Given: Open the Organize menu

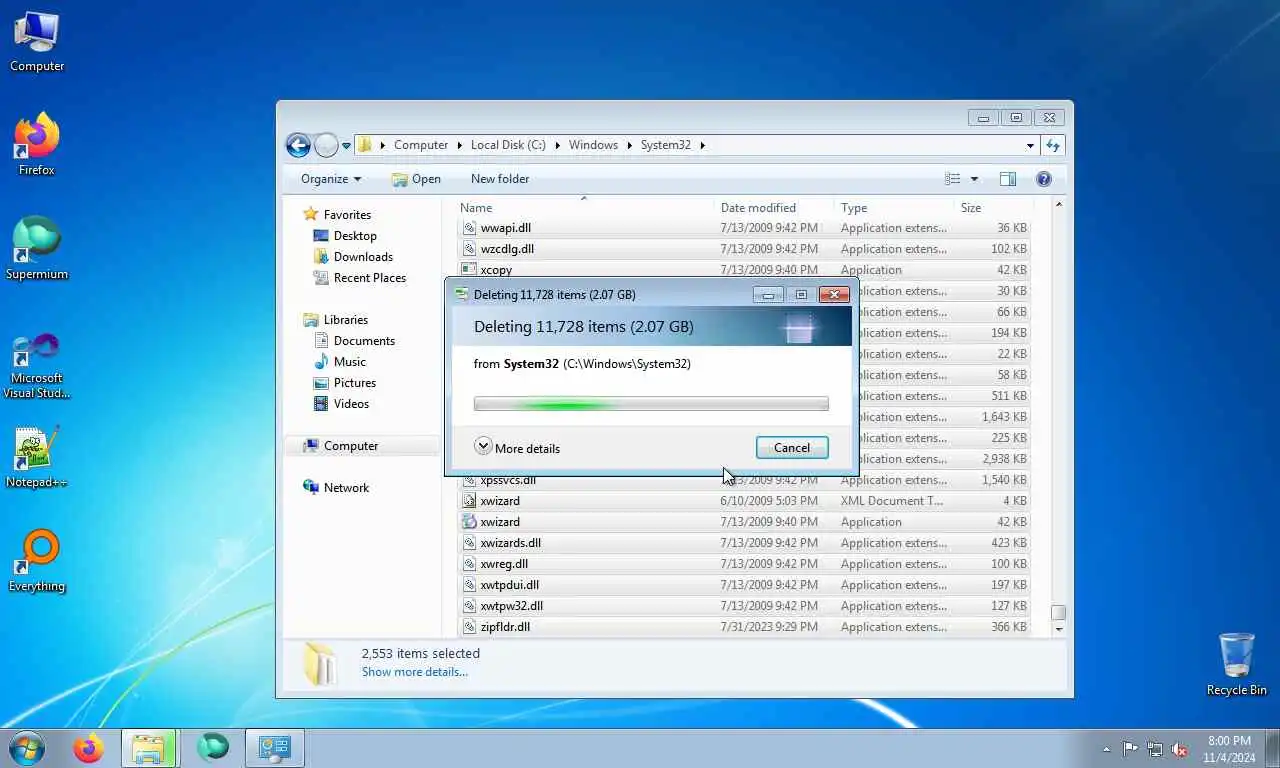Looking at the screenshot, I should coord(331,179).
